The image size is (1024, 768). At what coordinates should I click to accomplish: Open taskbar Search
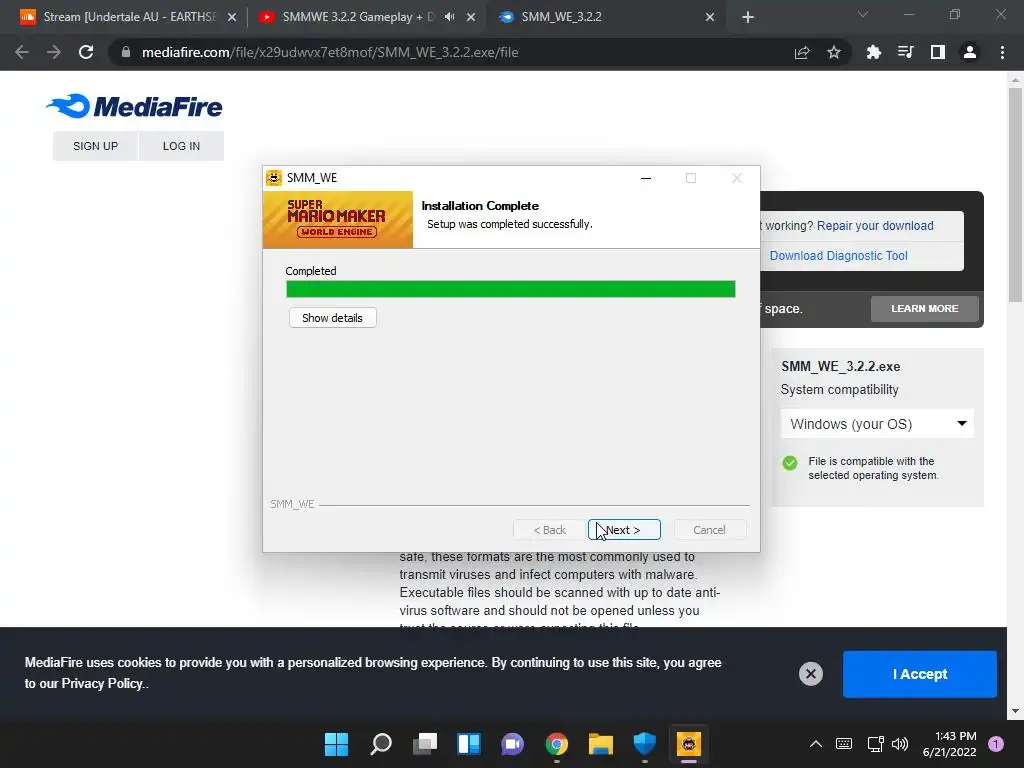click(381, 744)
